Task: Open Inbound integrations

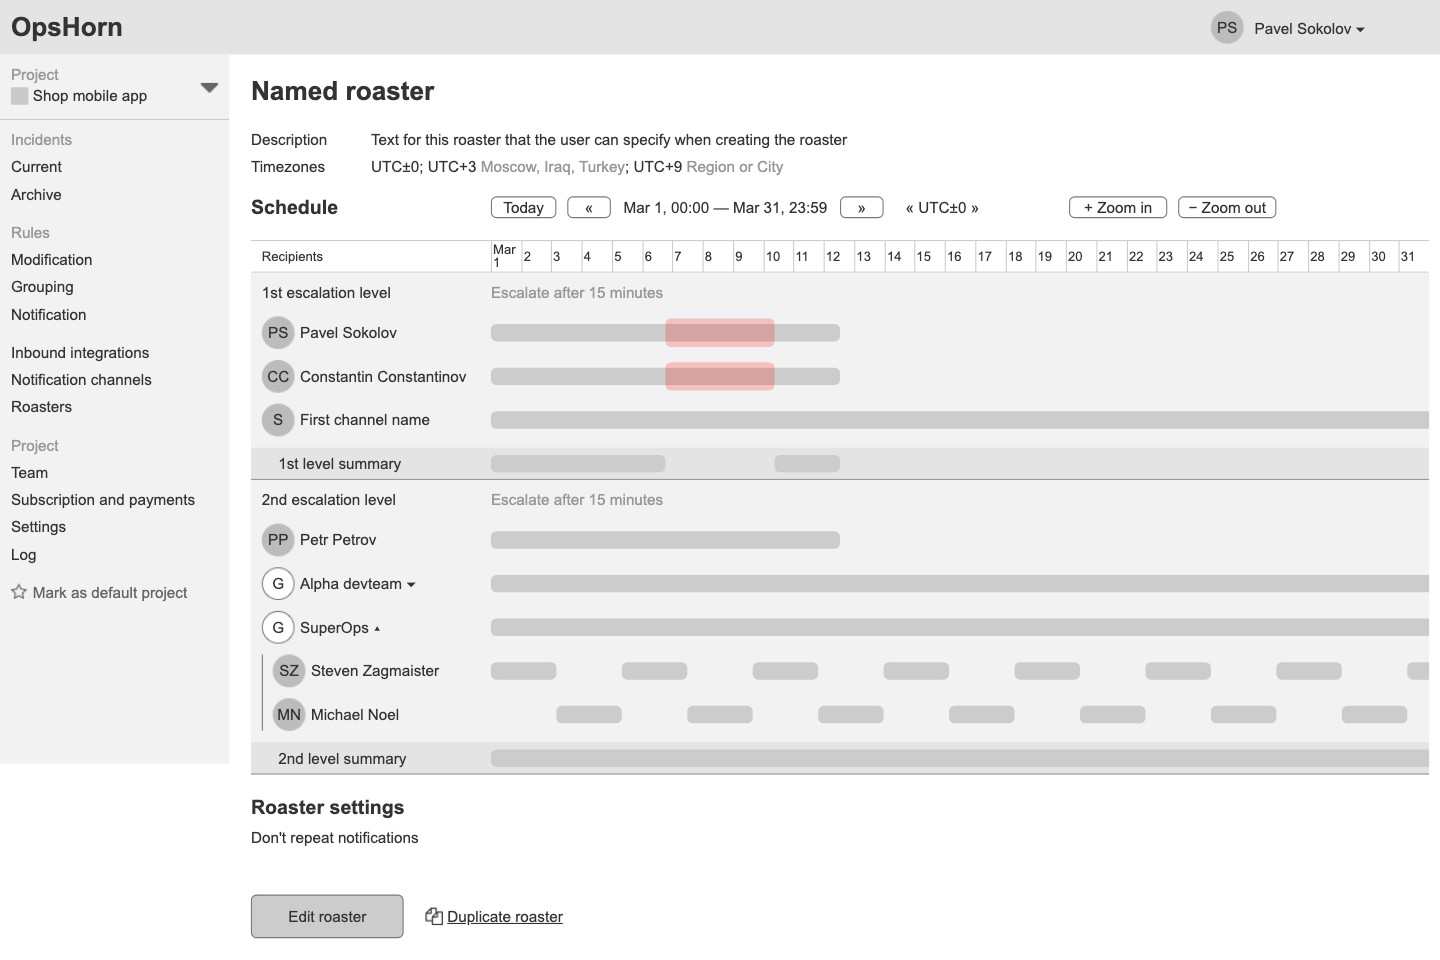Action: pyautogui.click(x=80, y=353)
